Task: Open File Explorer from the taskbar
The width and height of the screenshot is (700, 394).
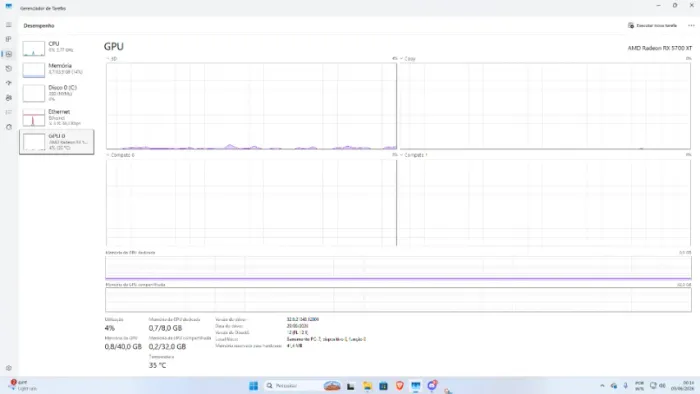Action: (x=367, y=386)
